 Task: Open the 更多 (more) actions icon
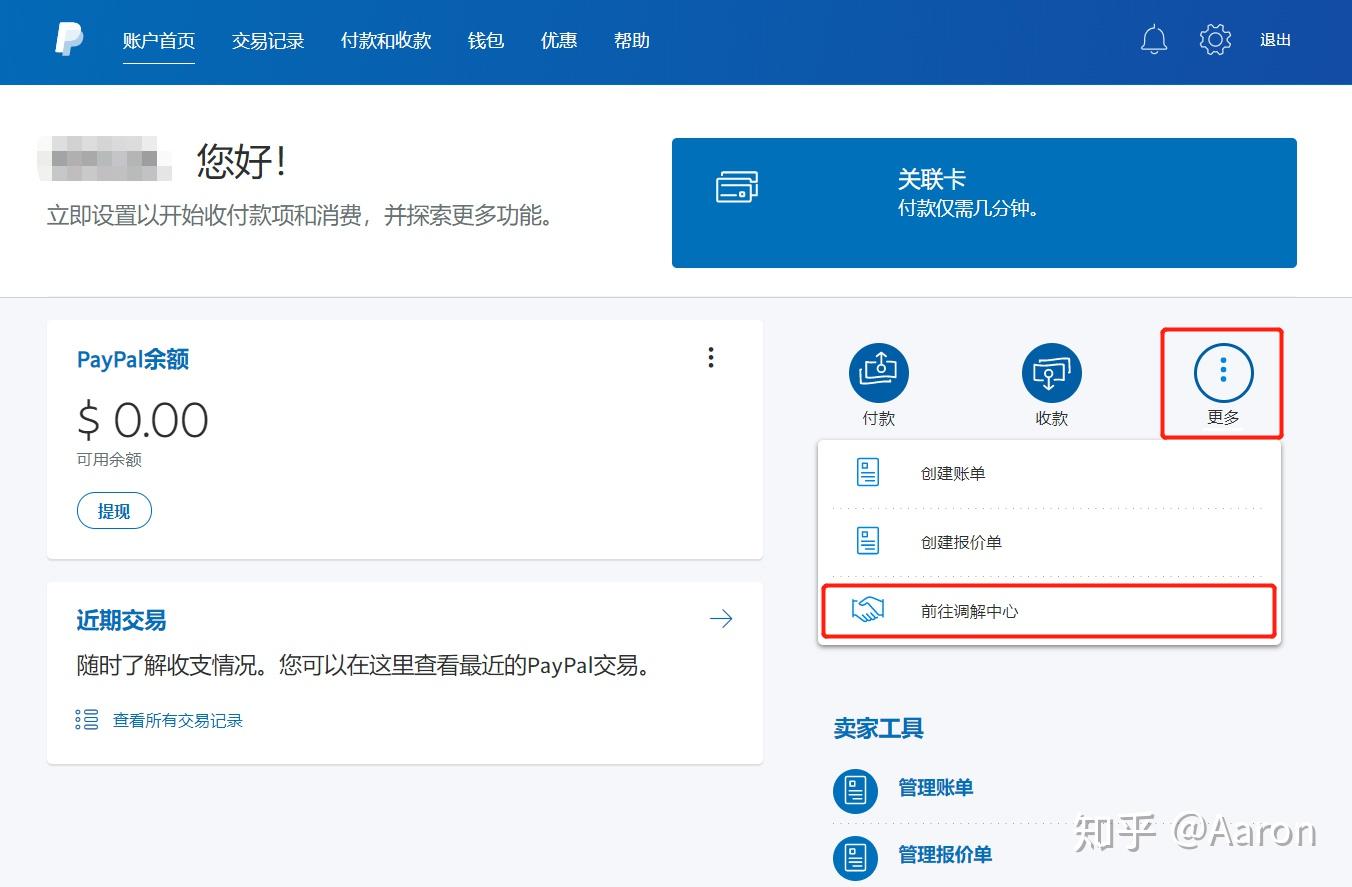[1222, 371]
